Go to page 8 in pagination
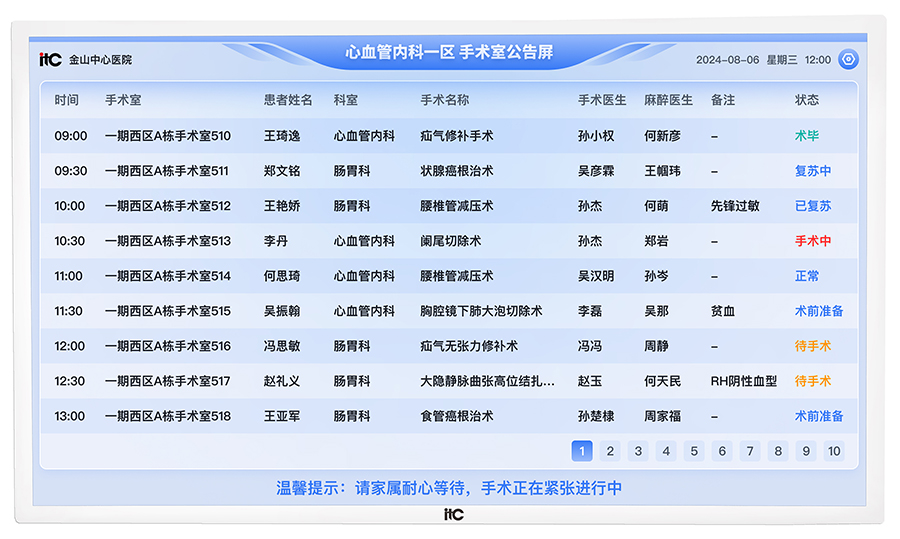 [778, 451]
